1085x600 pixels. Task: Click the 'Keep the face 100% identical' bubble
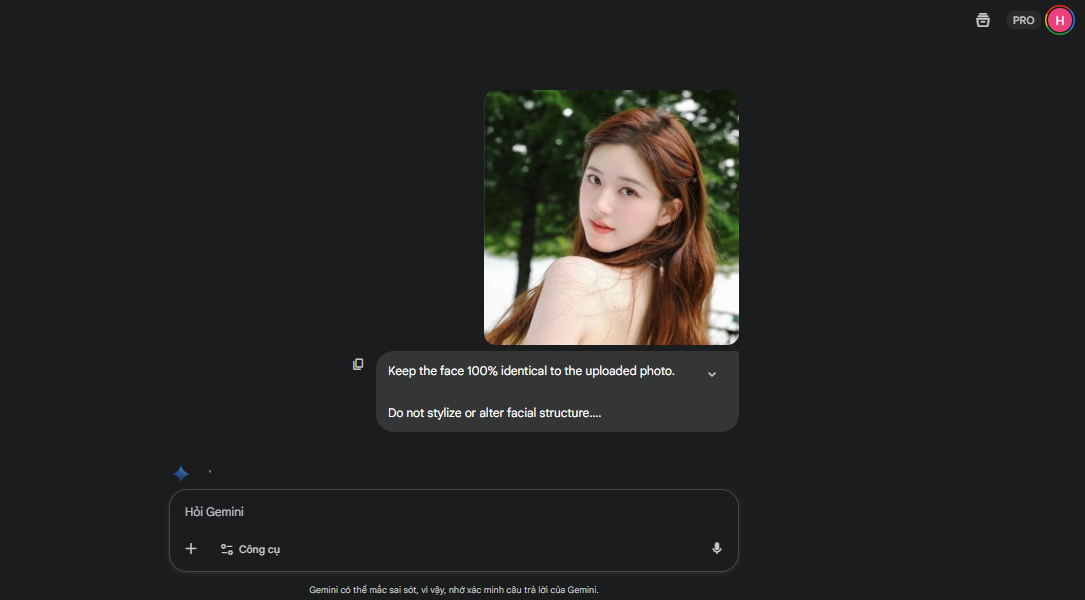tap(531, 370)
